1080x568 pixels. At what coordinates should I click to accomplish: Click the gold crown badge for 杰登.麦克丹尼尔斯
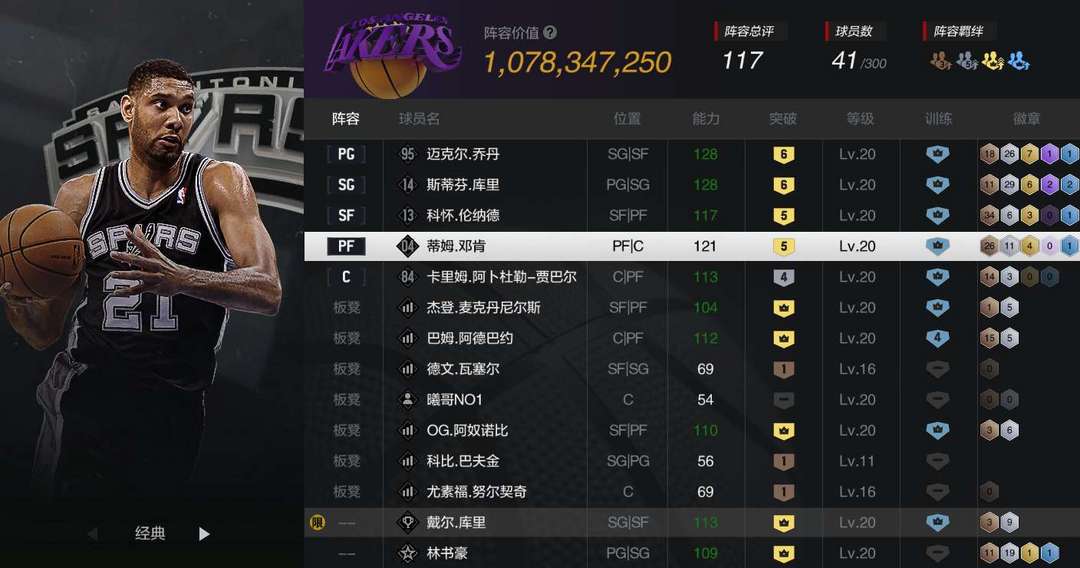click(x=783, y=308)
